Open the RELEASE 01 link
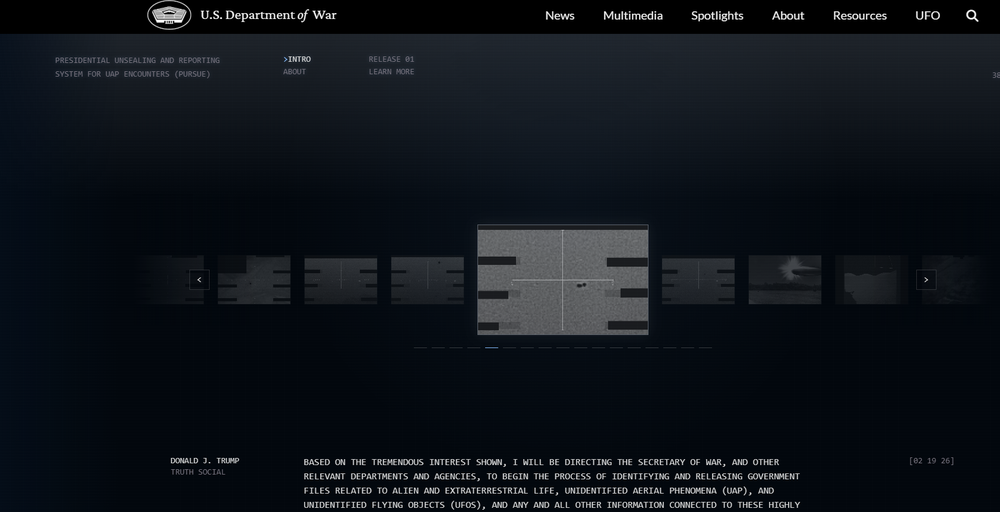Screen dimensions: 1000x512 click(x=391, y=59)
